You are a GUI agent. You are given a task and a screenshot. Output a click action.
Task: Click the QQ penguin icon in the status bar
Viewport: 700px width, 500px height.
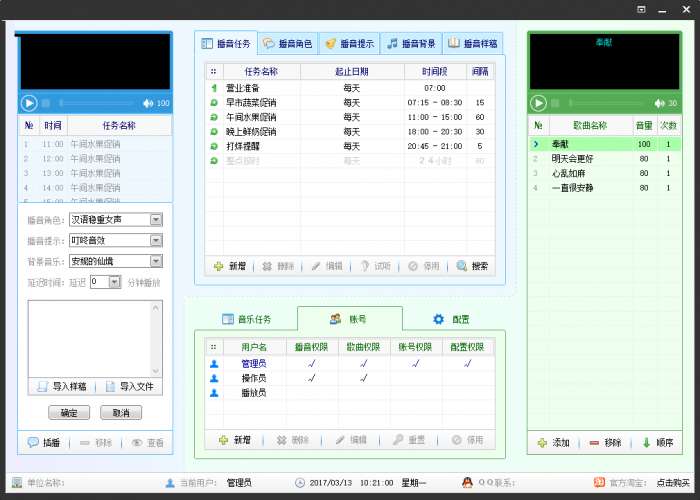point(467,483)
